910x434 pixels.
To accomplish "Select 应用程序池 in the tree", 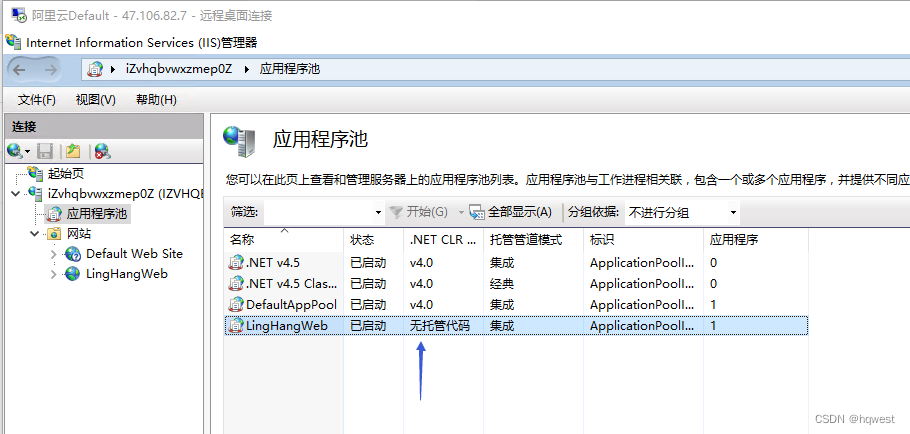I will coord(96,214).
